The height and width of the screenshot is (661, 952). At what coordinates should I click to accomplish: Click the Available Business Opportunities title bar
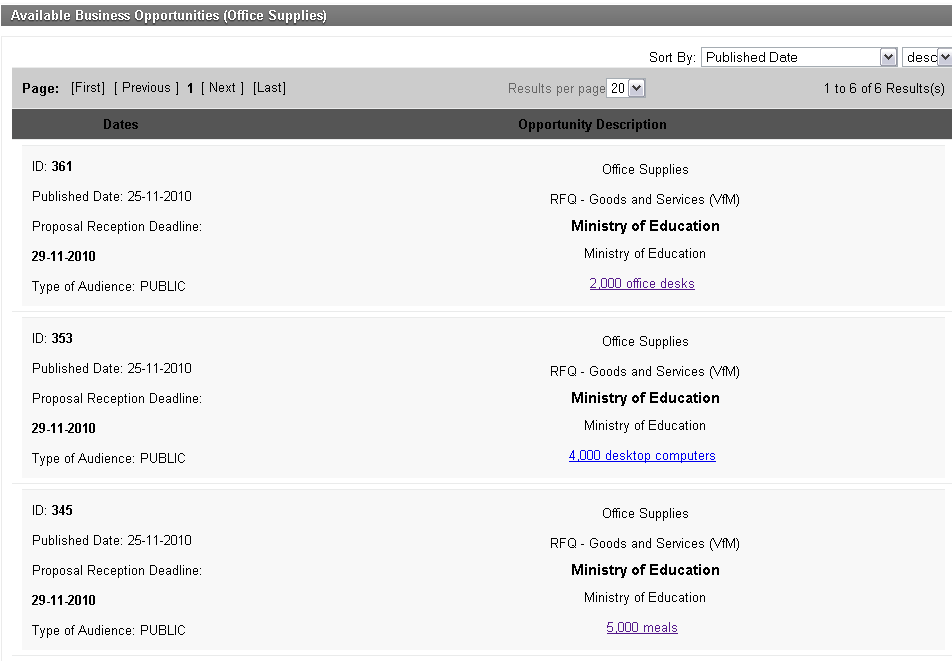tap(168, 16)
